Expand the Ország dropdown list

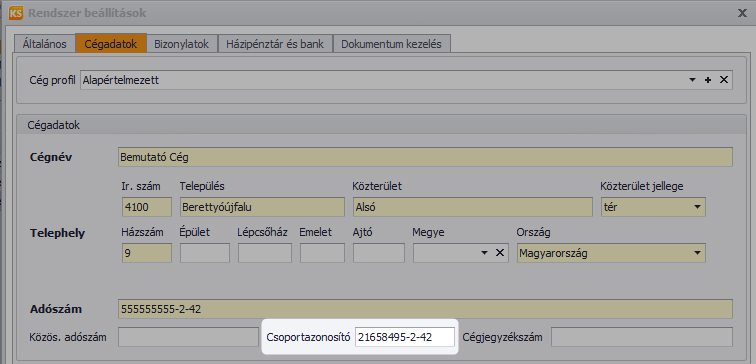pyautogui.click(x=697, y=253)
